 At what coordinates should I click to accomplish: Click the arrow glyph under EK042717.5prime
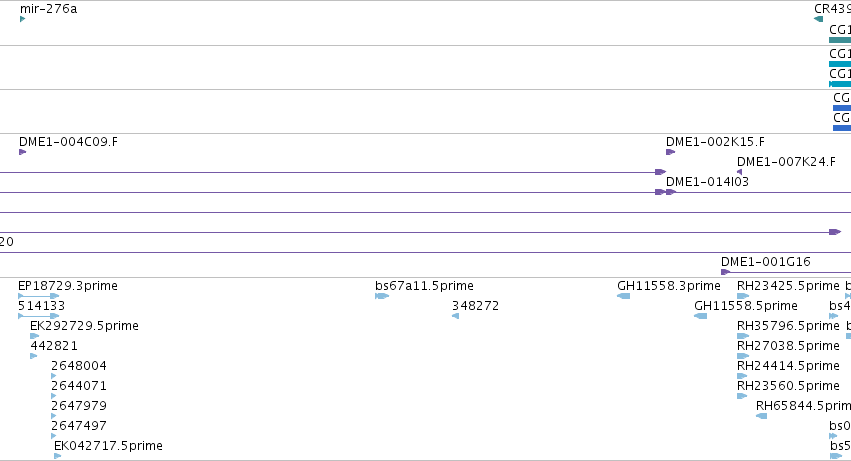pos(58,456)
